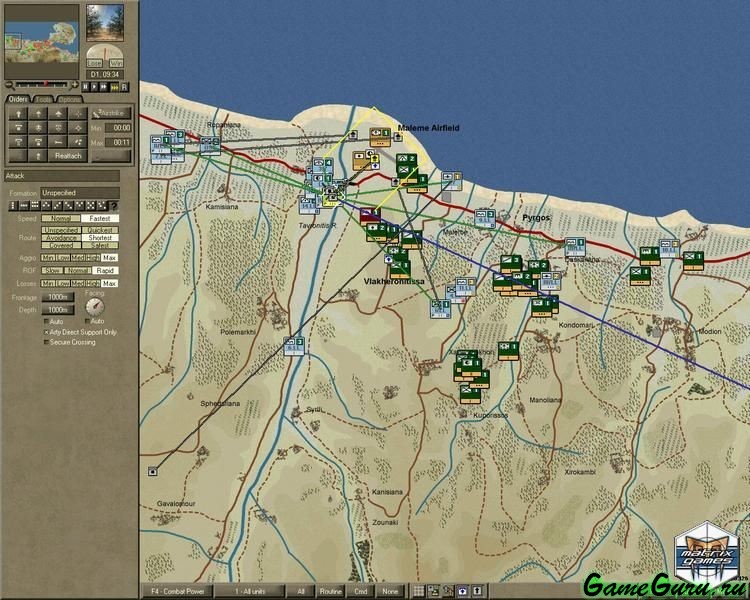750x600 pixels.
Task: Click the first order icon in top row
Action: (18, 114)
